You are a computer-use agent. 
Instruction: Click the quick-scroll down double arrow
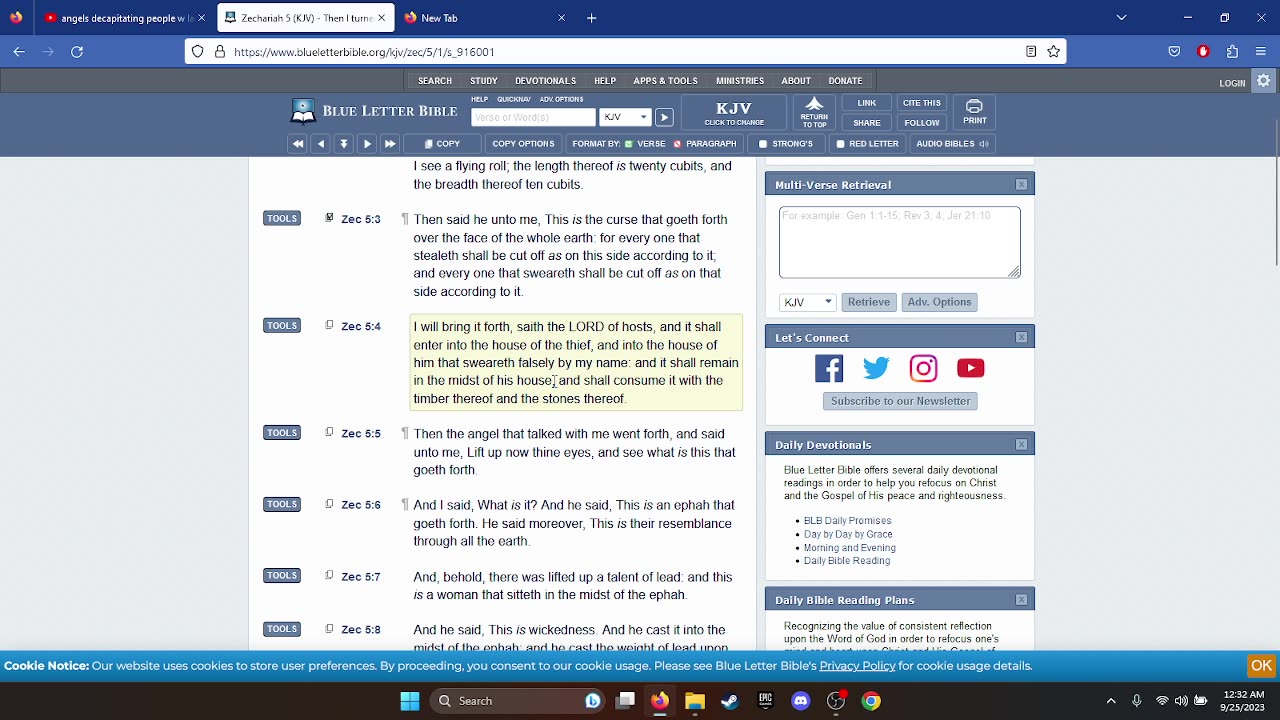pyautogui.click(x=344, y=144)
